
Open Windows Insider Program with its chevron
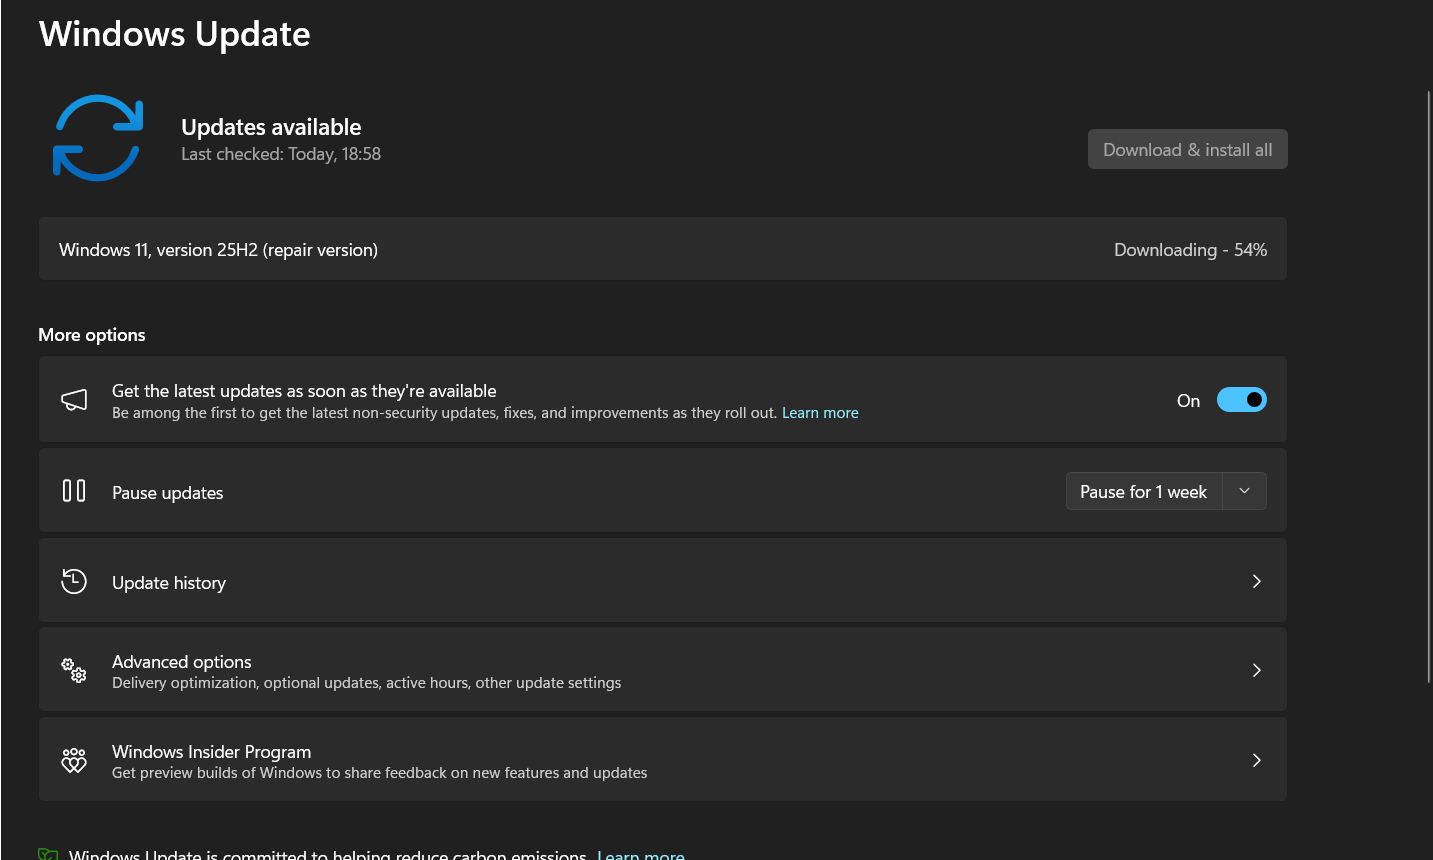click(1257, 760)
